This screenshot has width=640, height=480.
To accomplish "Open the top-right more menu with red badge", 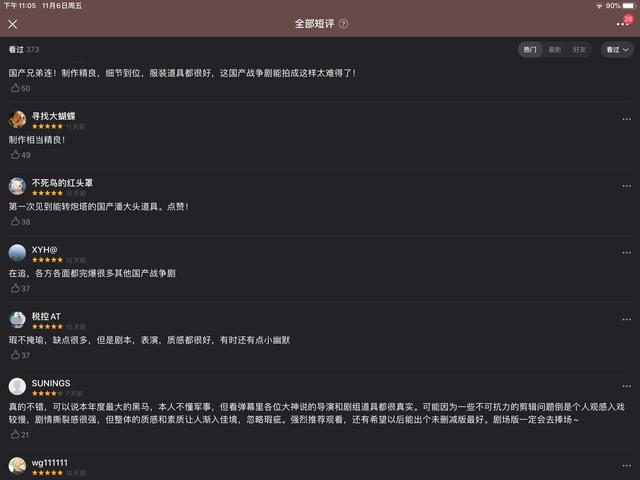I will 622,24.
